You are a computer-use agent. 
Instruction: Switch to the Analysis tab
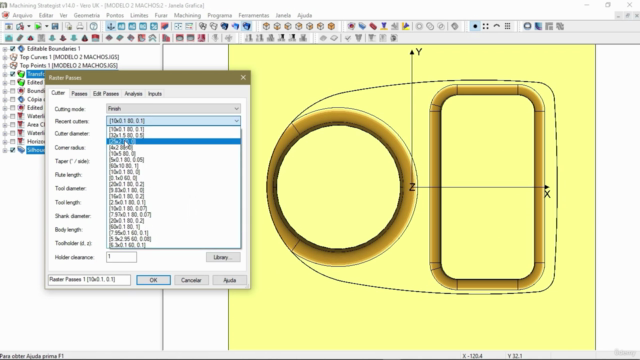(x=133, y=94)
